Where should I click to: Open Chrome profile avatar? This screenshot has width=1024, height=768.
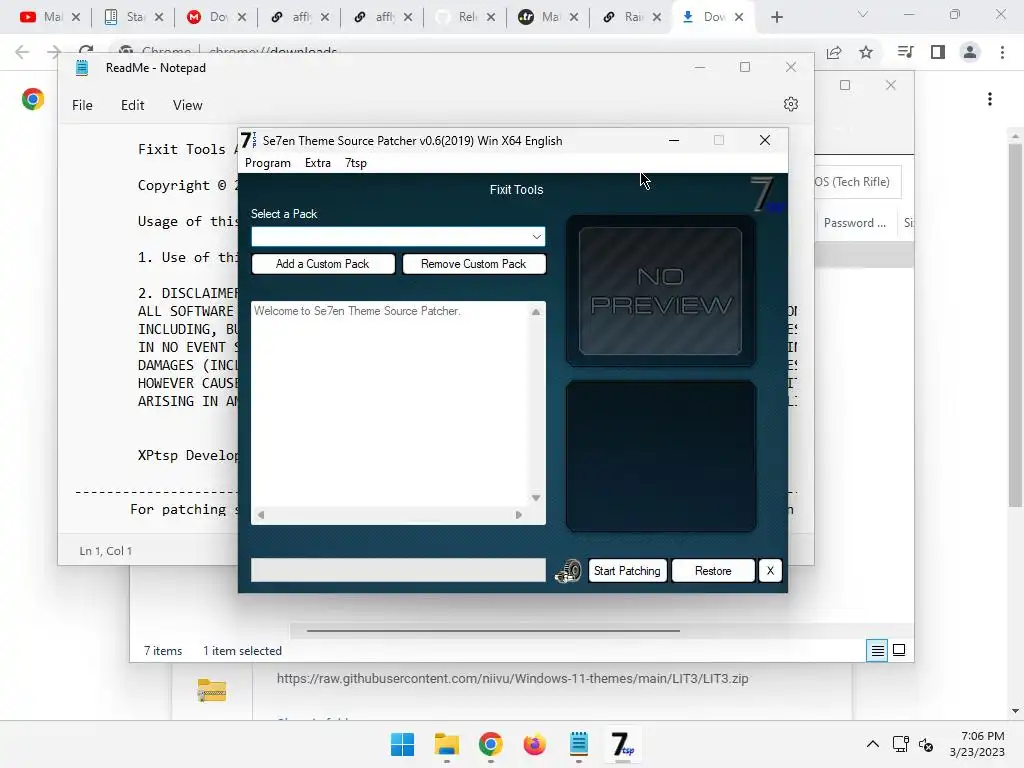coord(970,52)
